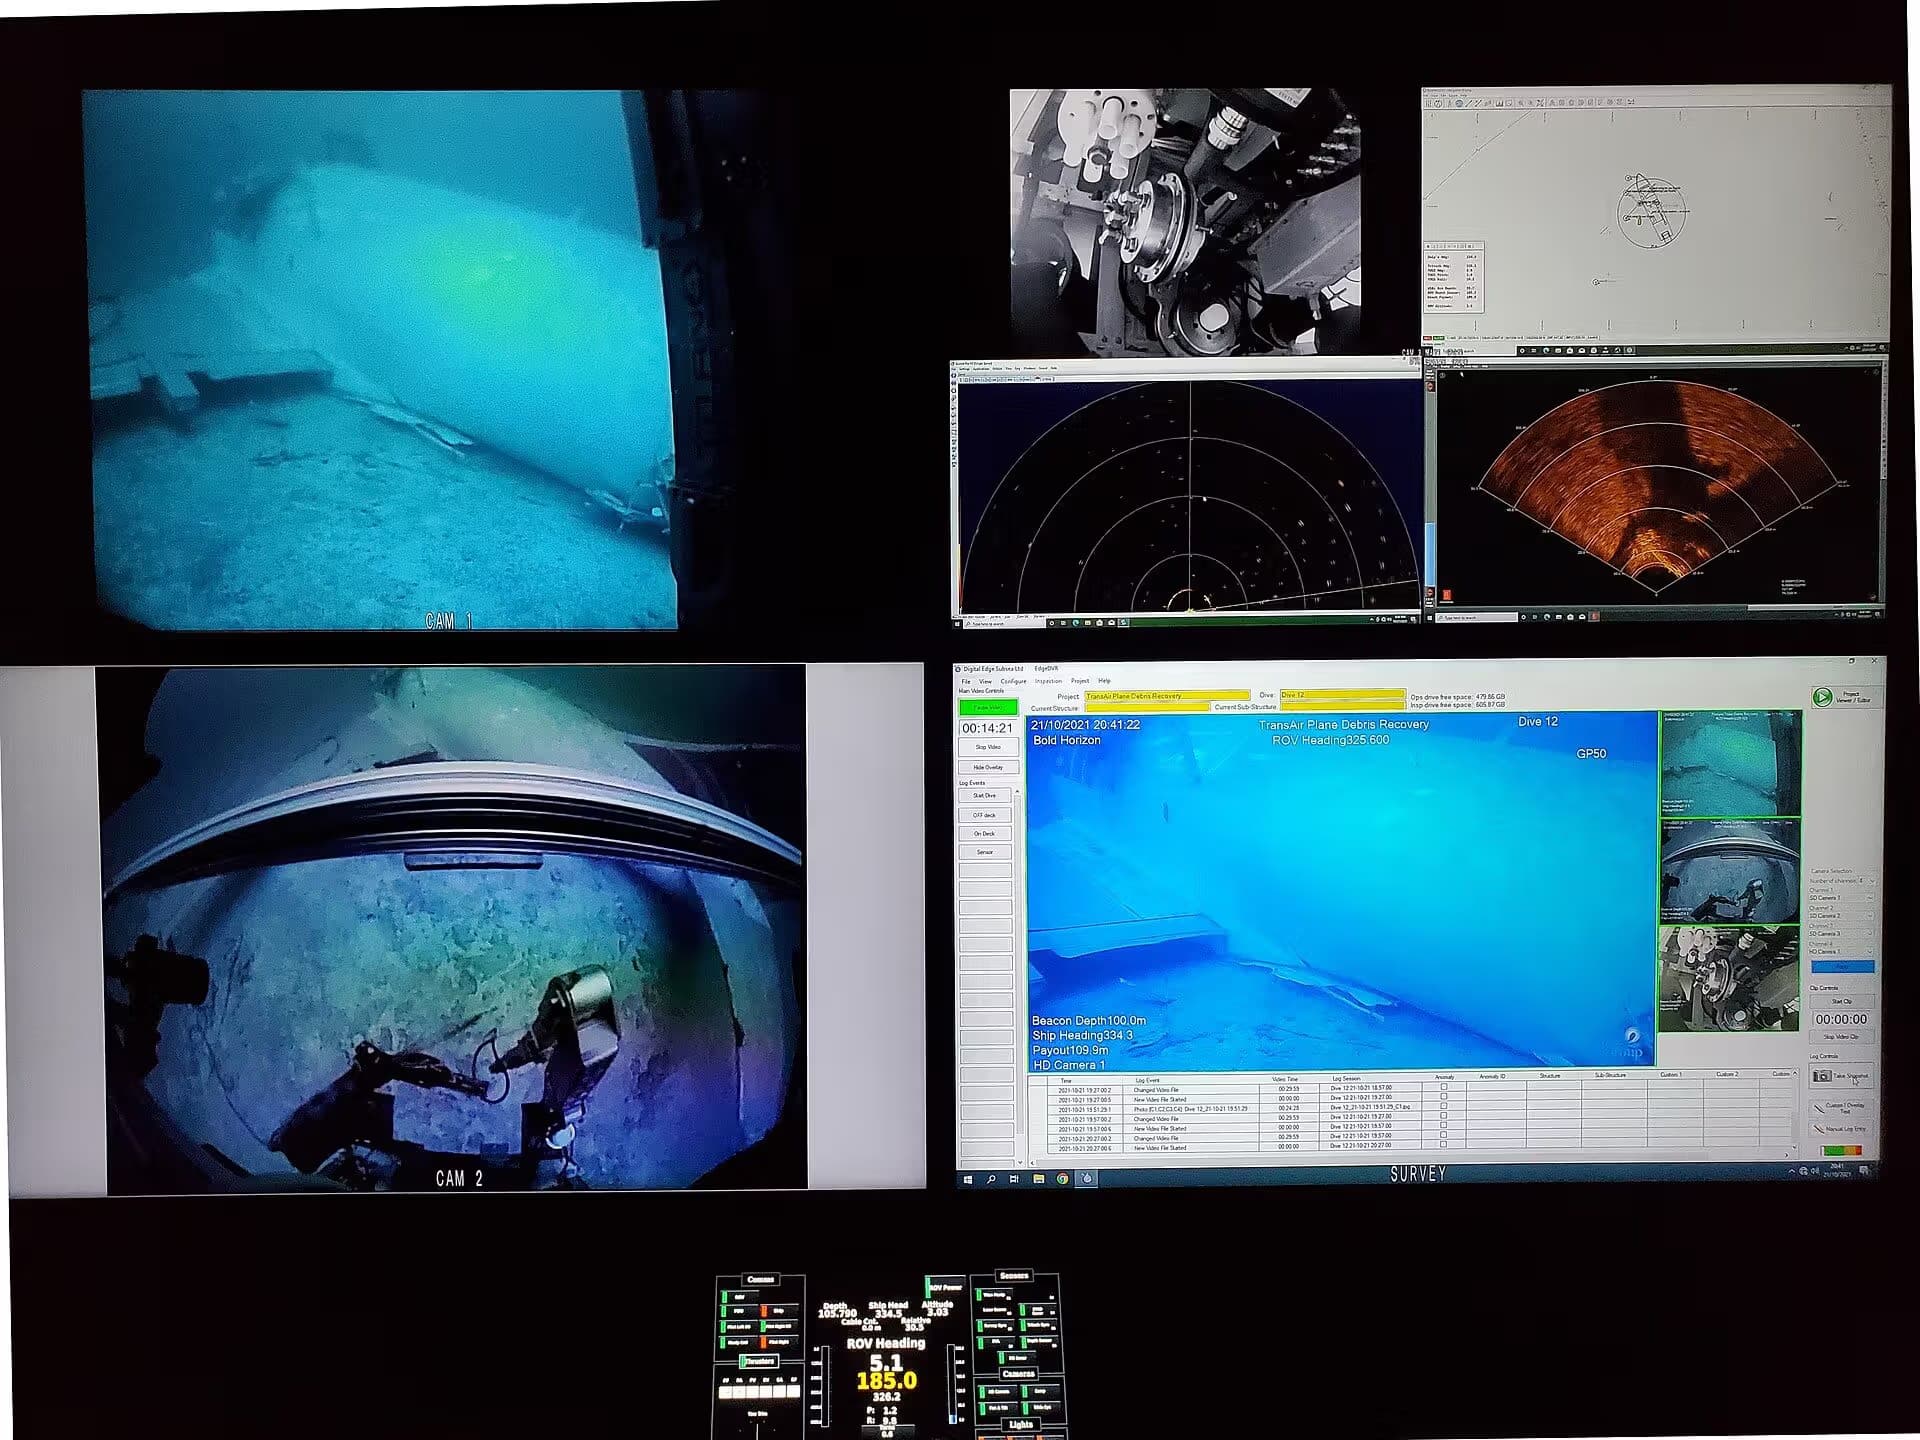Click the volume tray icon
Screen dimensions: 1920x1440
click(1814, 1172)
